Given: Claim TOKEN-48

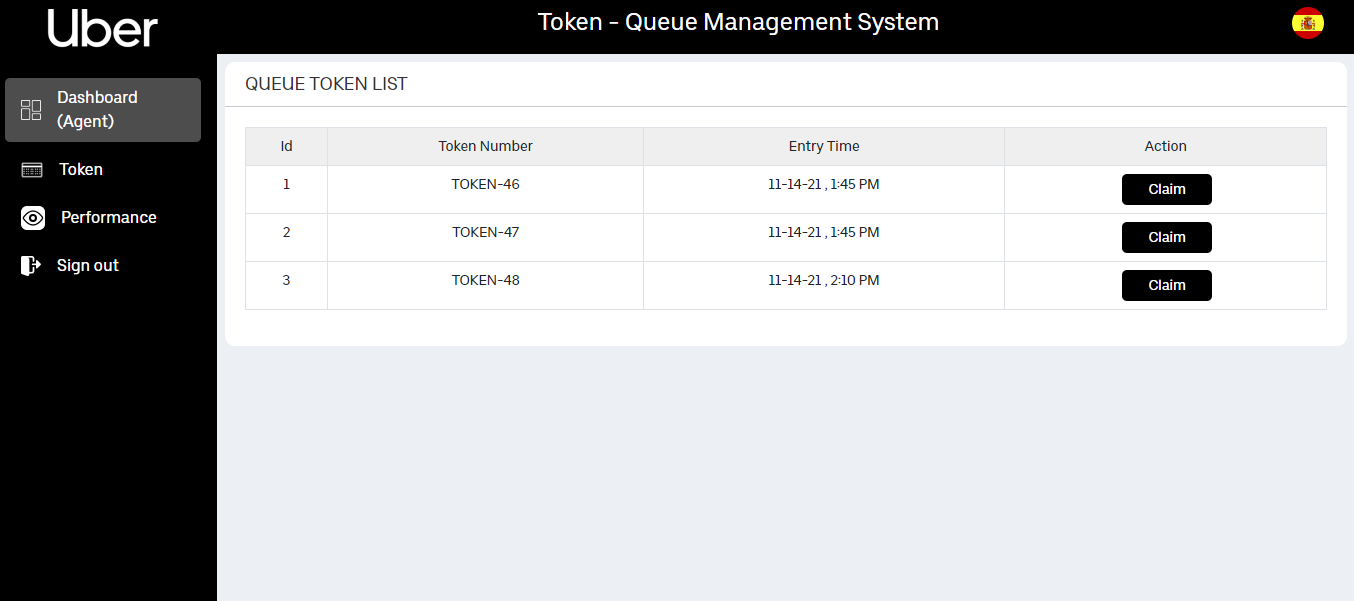Looking at the screenshot, I should tap(1166, 285).
